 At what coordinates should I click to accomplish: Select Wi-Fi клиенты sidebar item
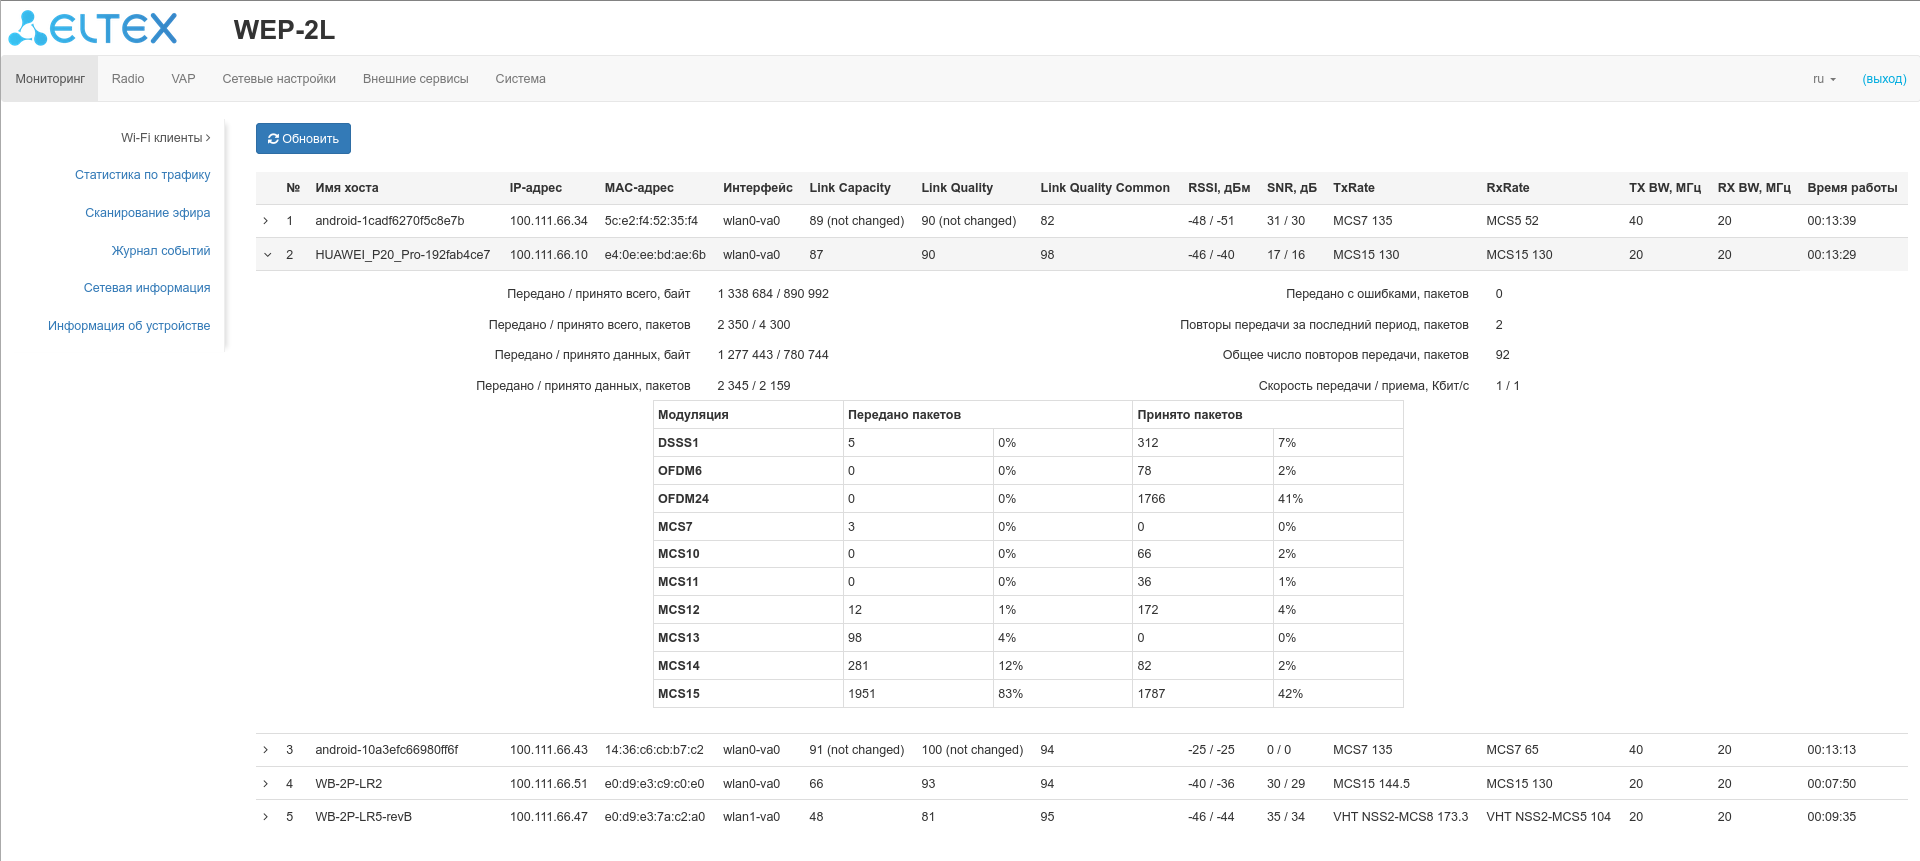point(165,138)
